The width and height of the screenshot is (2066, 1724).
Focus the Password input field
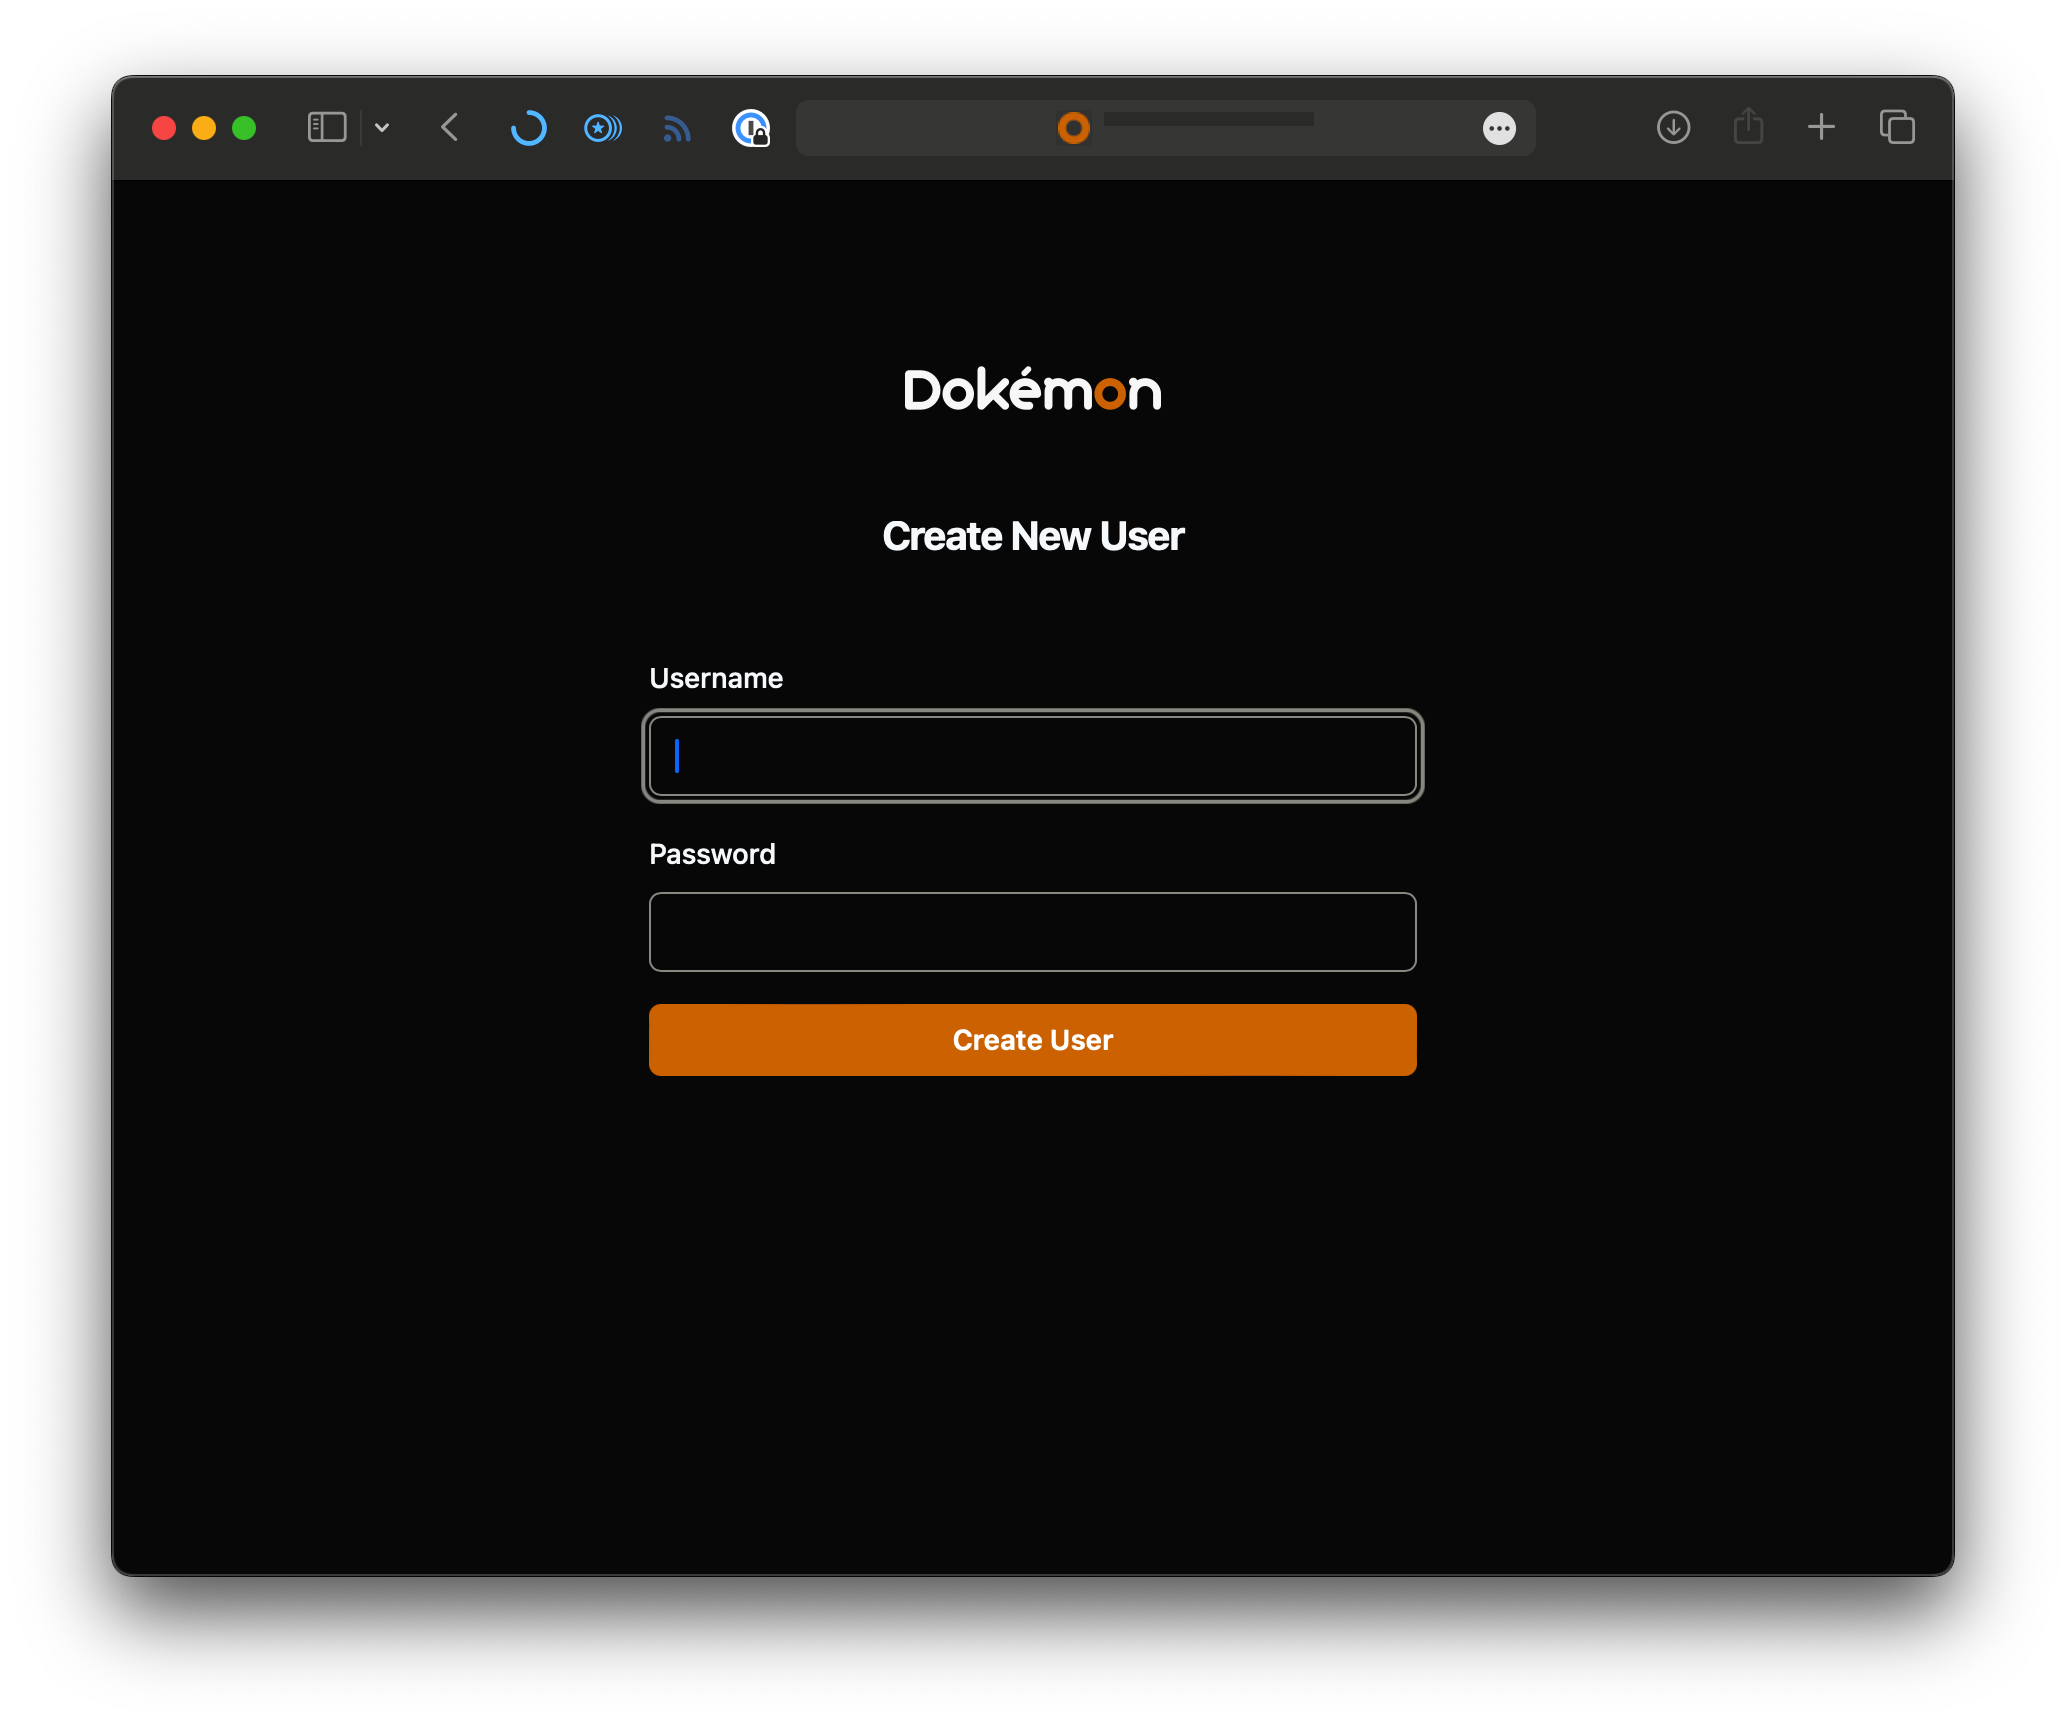coord(1033,932)
